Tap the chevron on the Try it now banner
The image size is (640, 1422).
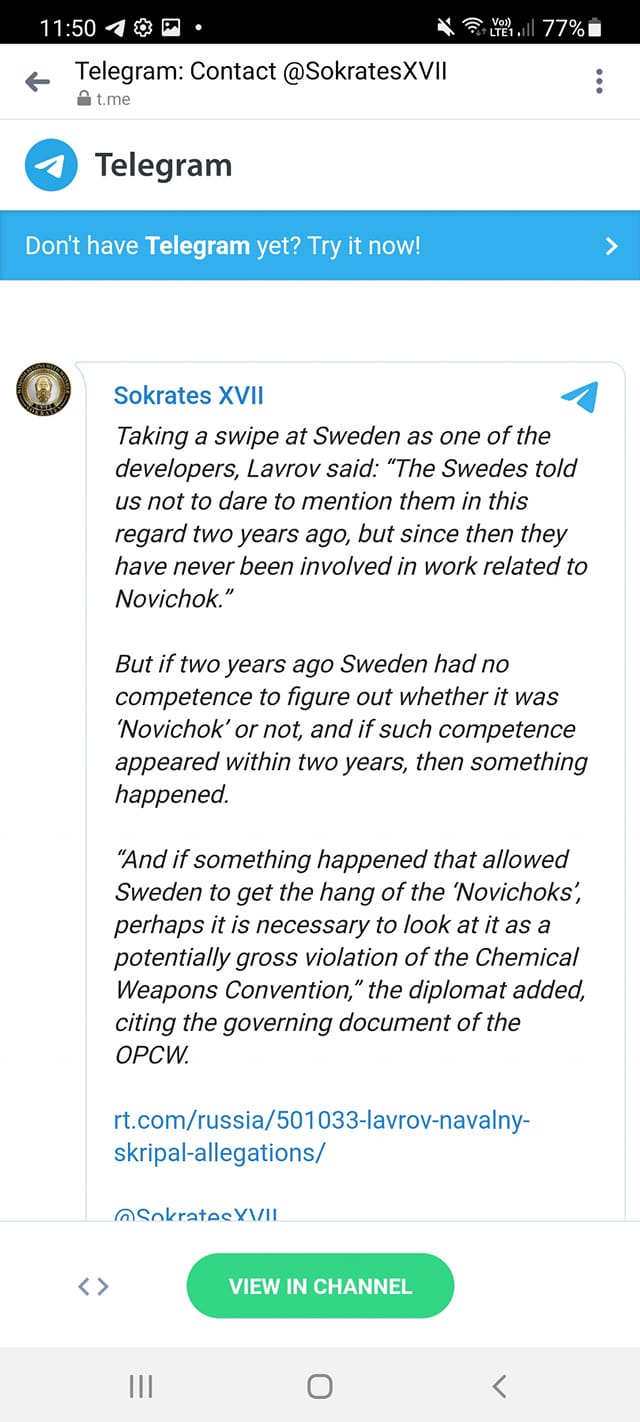click(611, 245)
